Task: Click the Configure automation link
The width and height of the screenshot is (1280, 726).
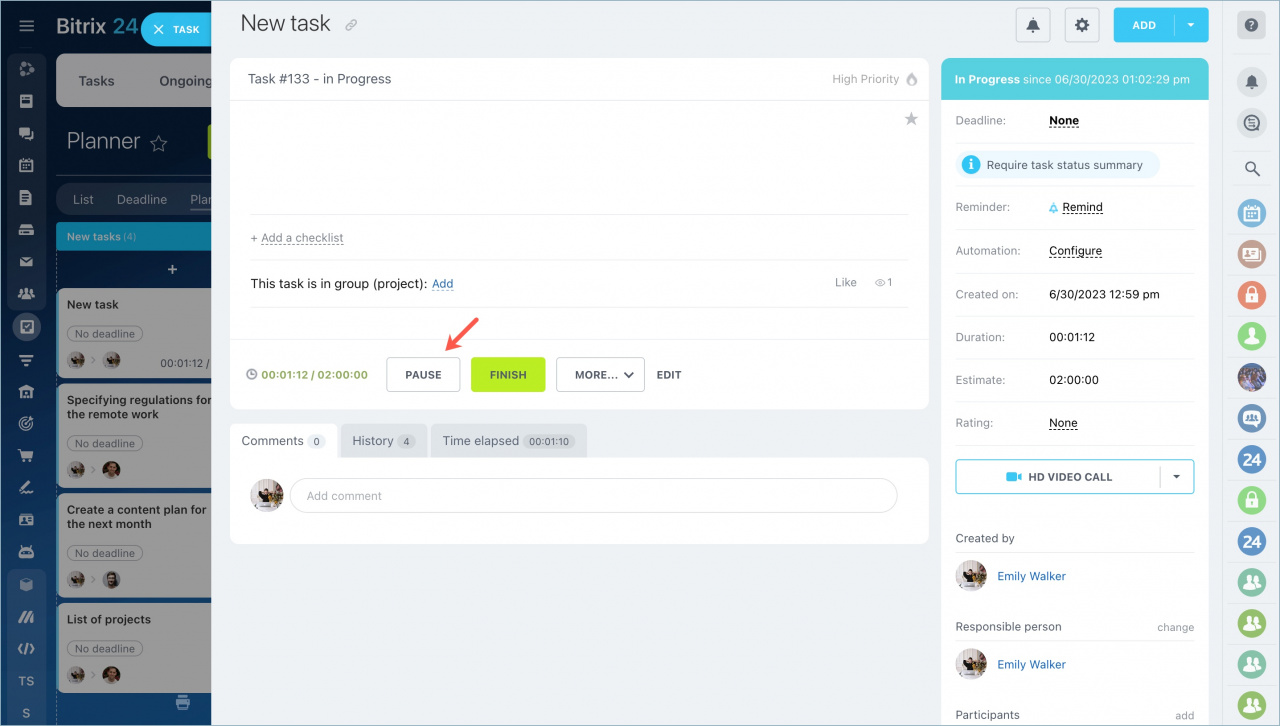Action: [x=1075, y=251]
